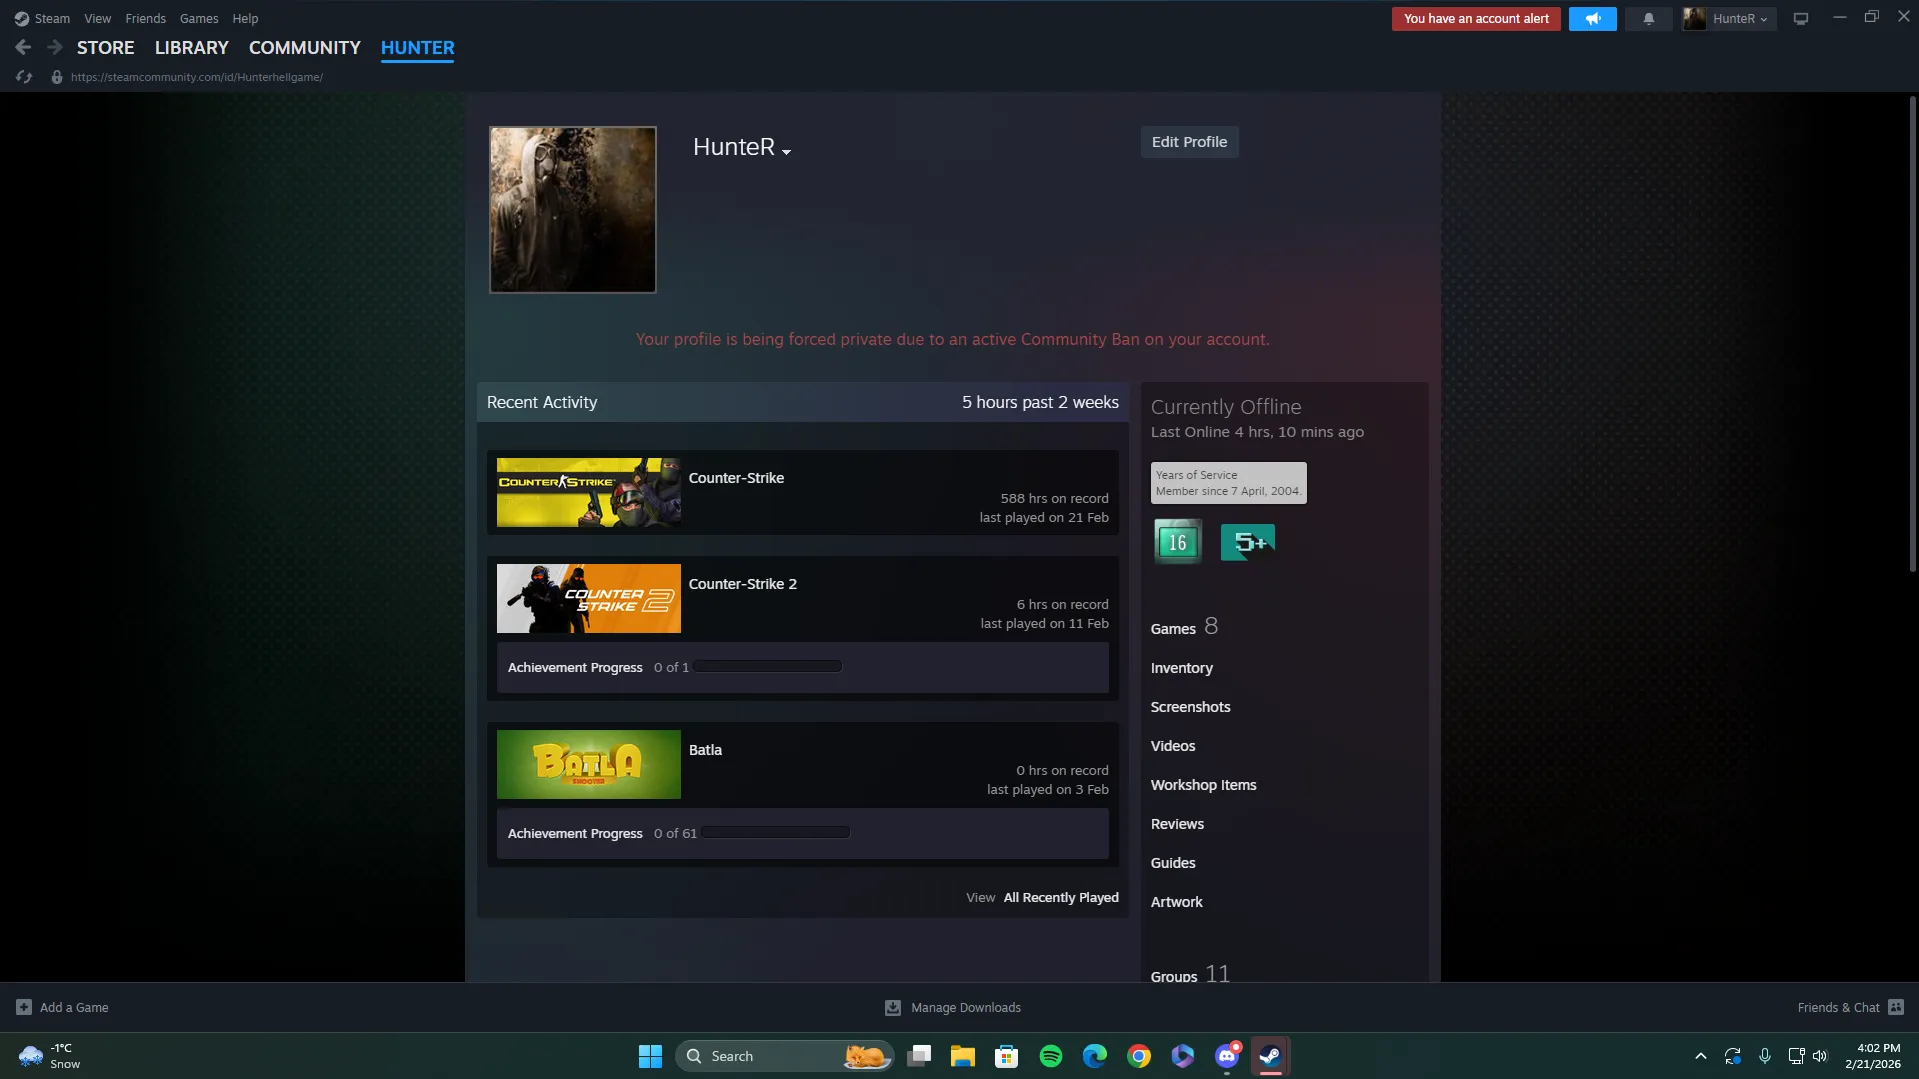This screenshot has height=1079, width=1919.
Task: Go back with the back arrow
Action: tap(23, 47)
